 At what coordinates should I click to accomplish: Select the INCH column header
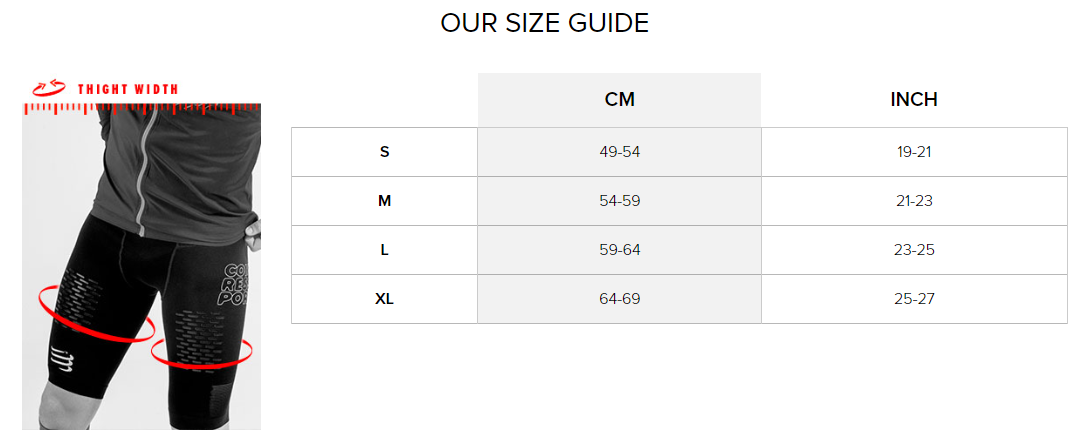tap(914, 100)
